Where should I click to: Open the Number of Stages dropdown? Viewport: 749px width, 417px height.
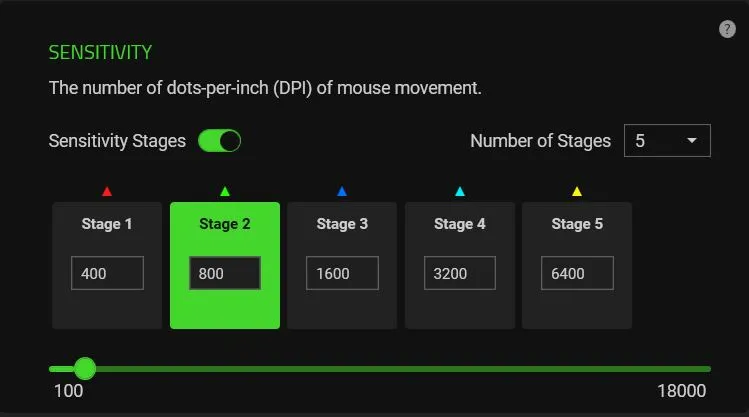pyautogui.click(x=667, y=140)
